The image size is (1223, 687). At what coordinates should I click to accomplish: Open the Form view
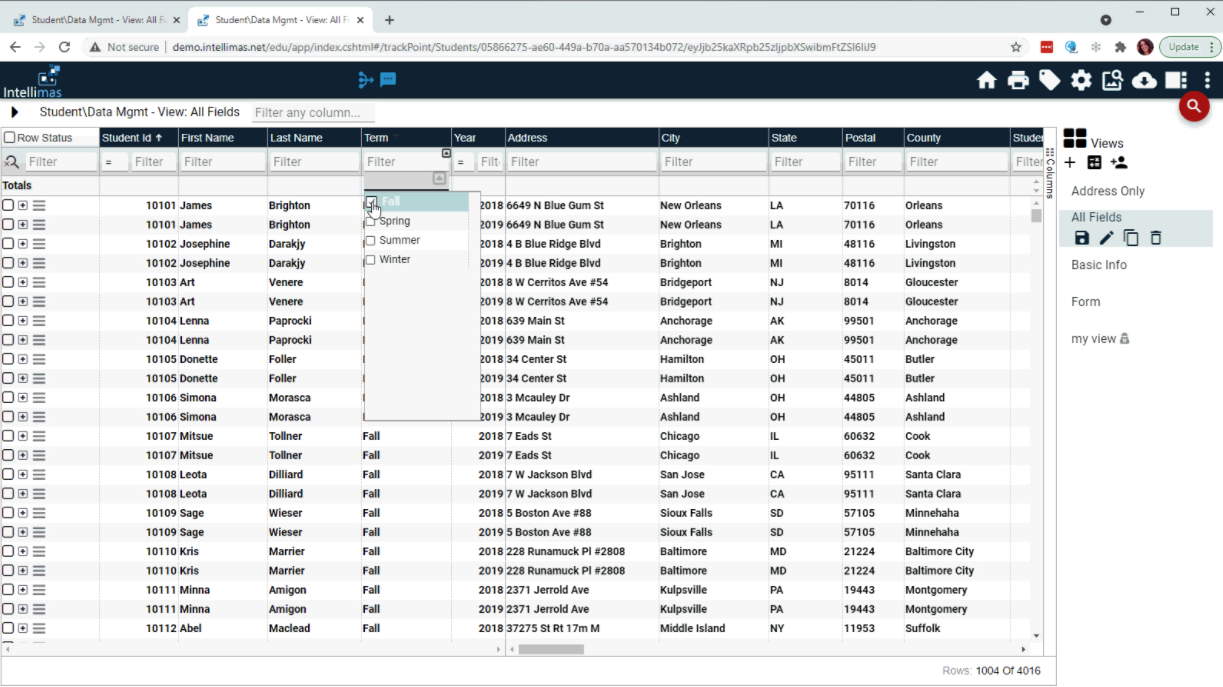click(1086, 302)
